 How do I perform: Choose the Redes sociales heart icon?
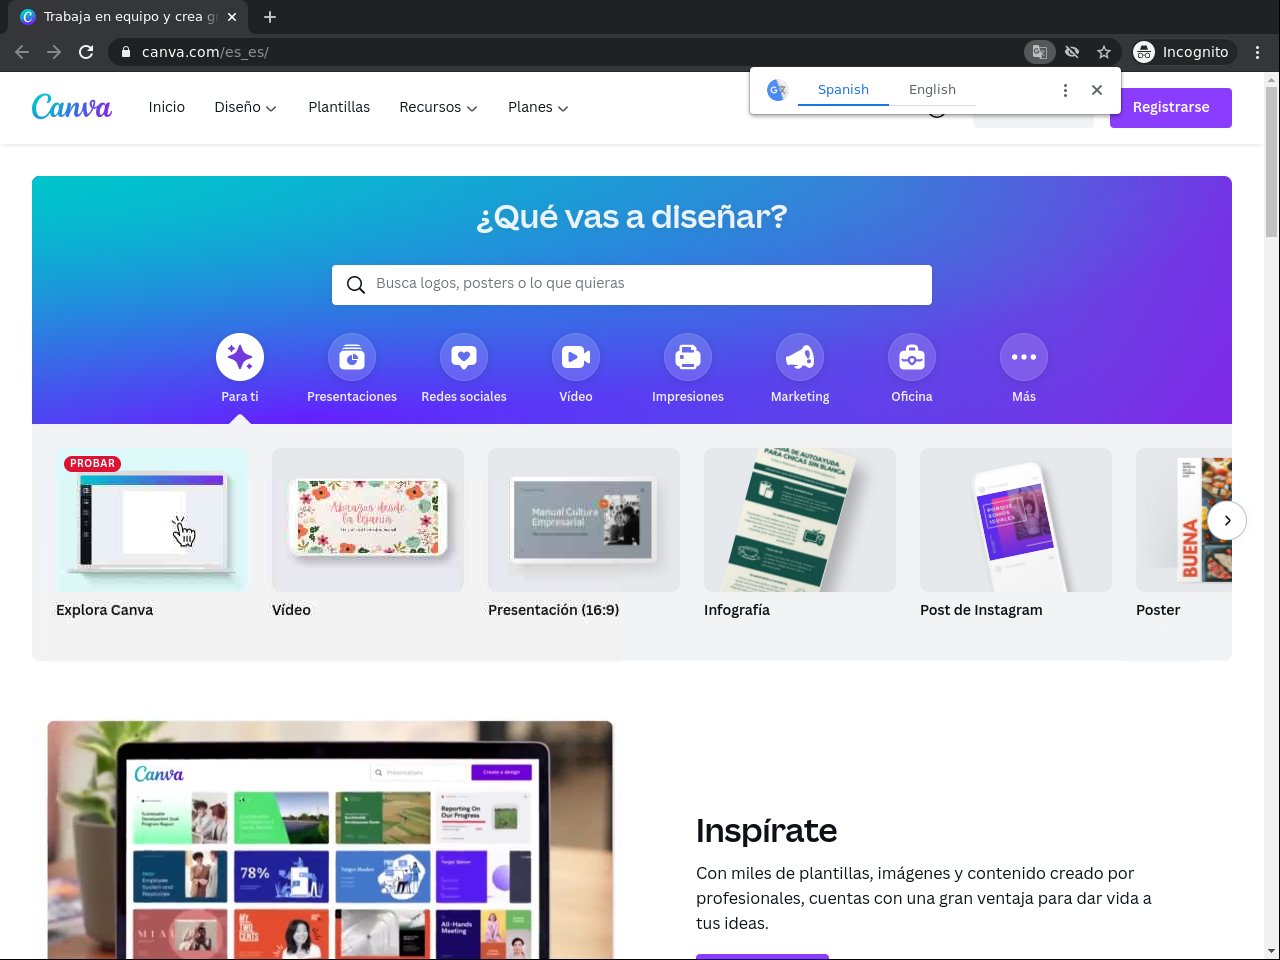(464, 357)
